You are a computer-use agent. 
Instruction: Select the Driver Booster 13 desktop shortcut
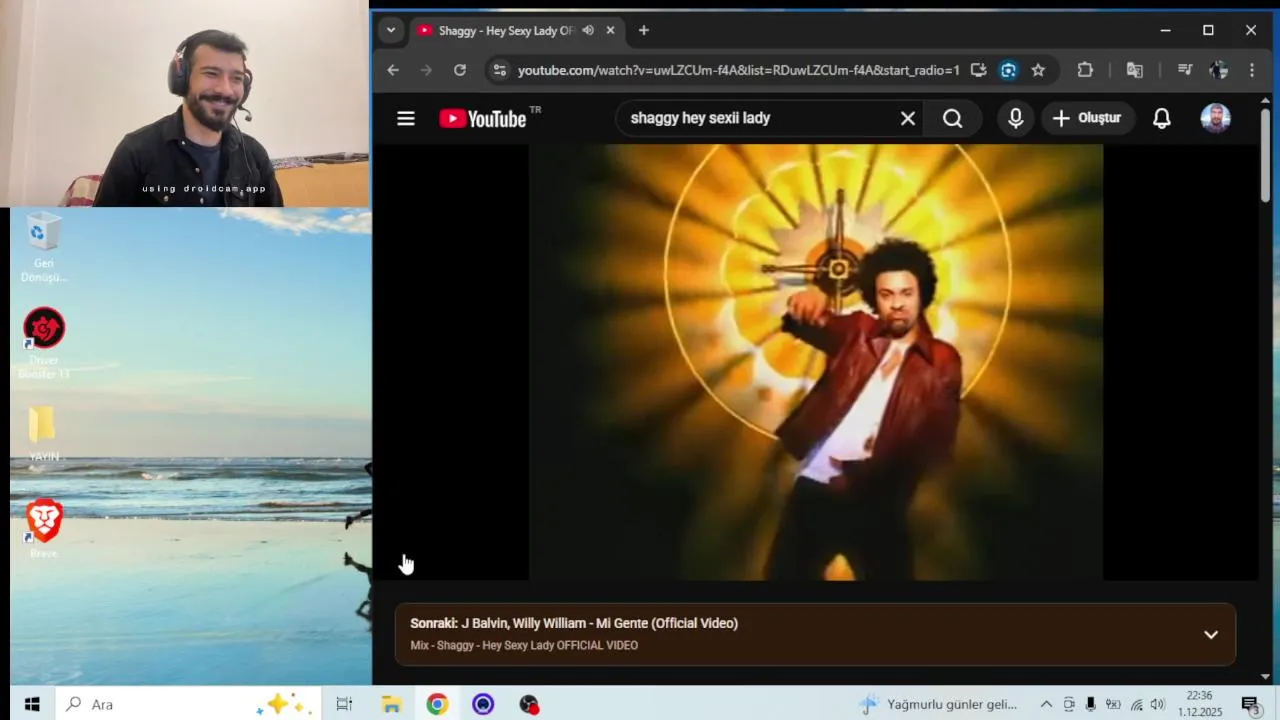click(43, 344)
